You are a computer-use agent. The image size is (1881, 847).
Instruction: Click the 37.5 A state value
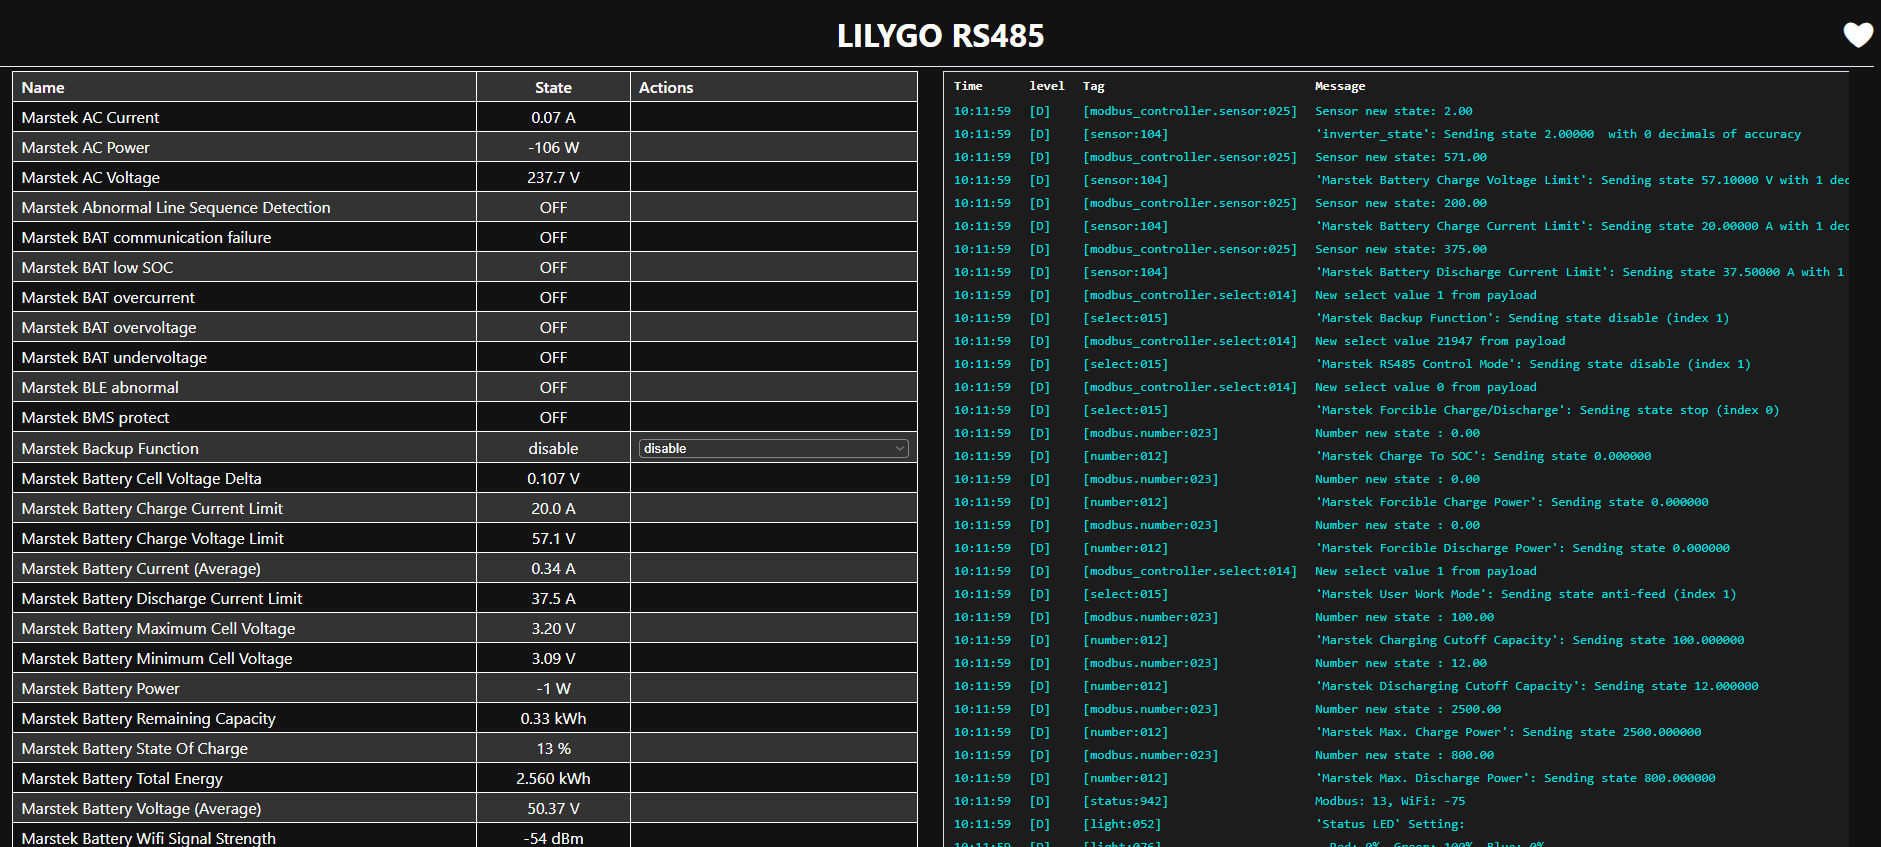pyautogui.click(x=553, y=598)
